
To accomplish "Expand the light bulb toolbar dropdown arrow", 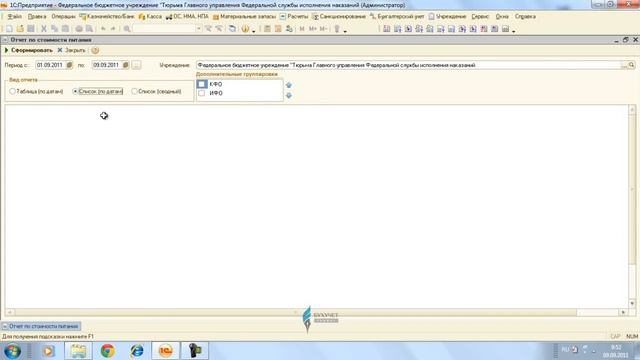I will point(345,31).
